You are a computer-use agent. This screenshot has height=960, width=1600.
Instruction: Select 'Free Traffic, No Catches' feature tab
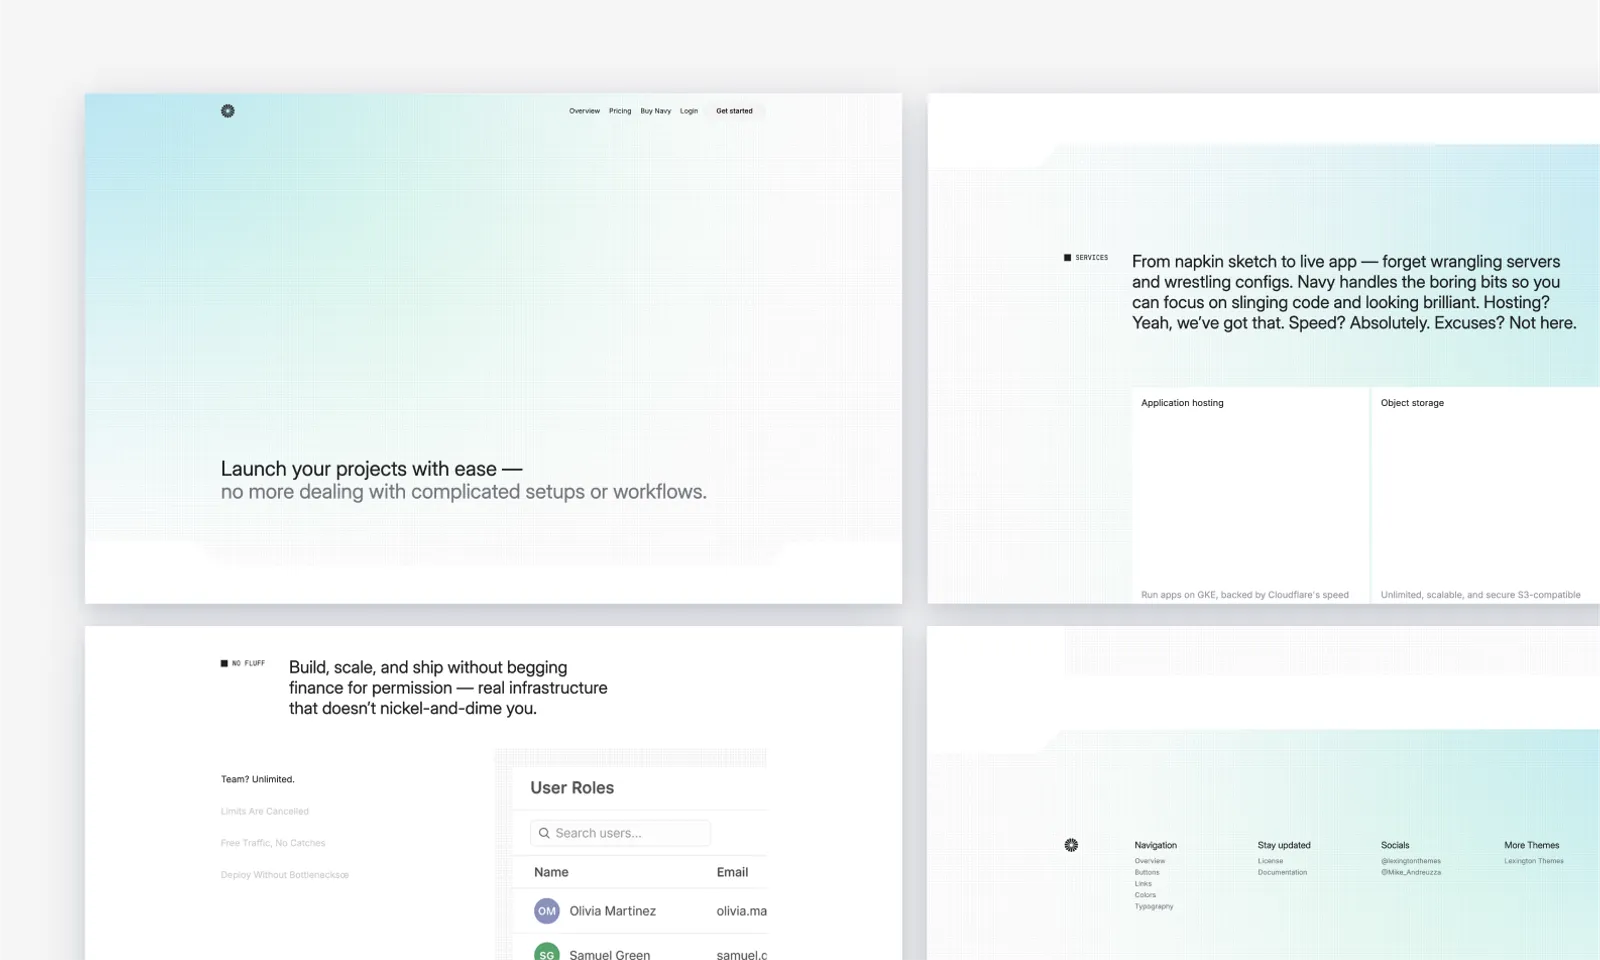(x=273, y=843)
